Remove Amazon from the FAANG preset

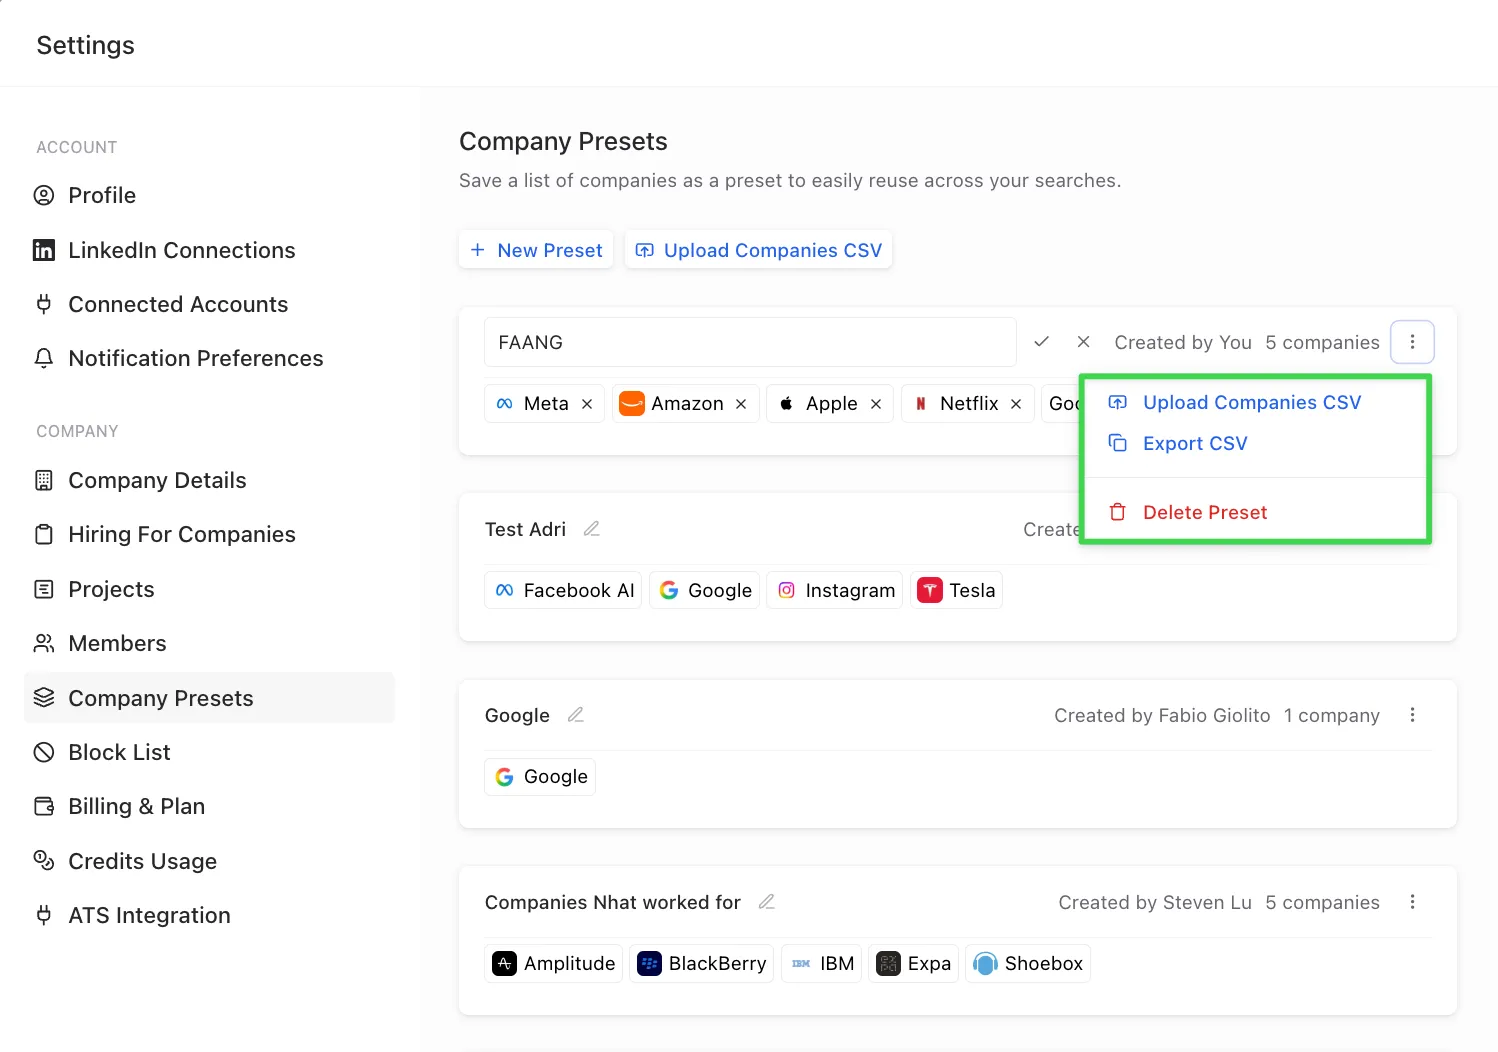point(741,404)
